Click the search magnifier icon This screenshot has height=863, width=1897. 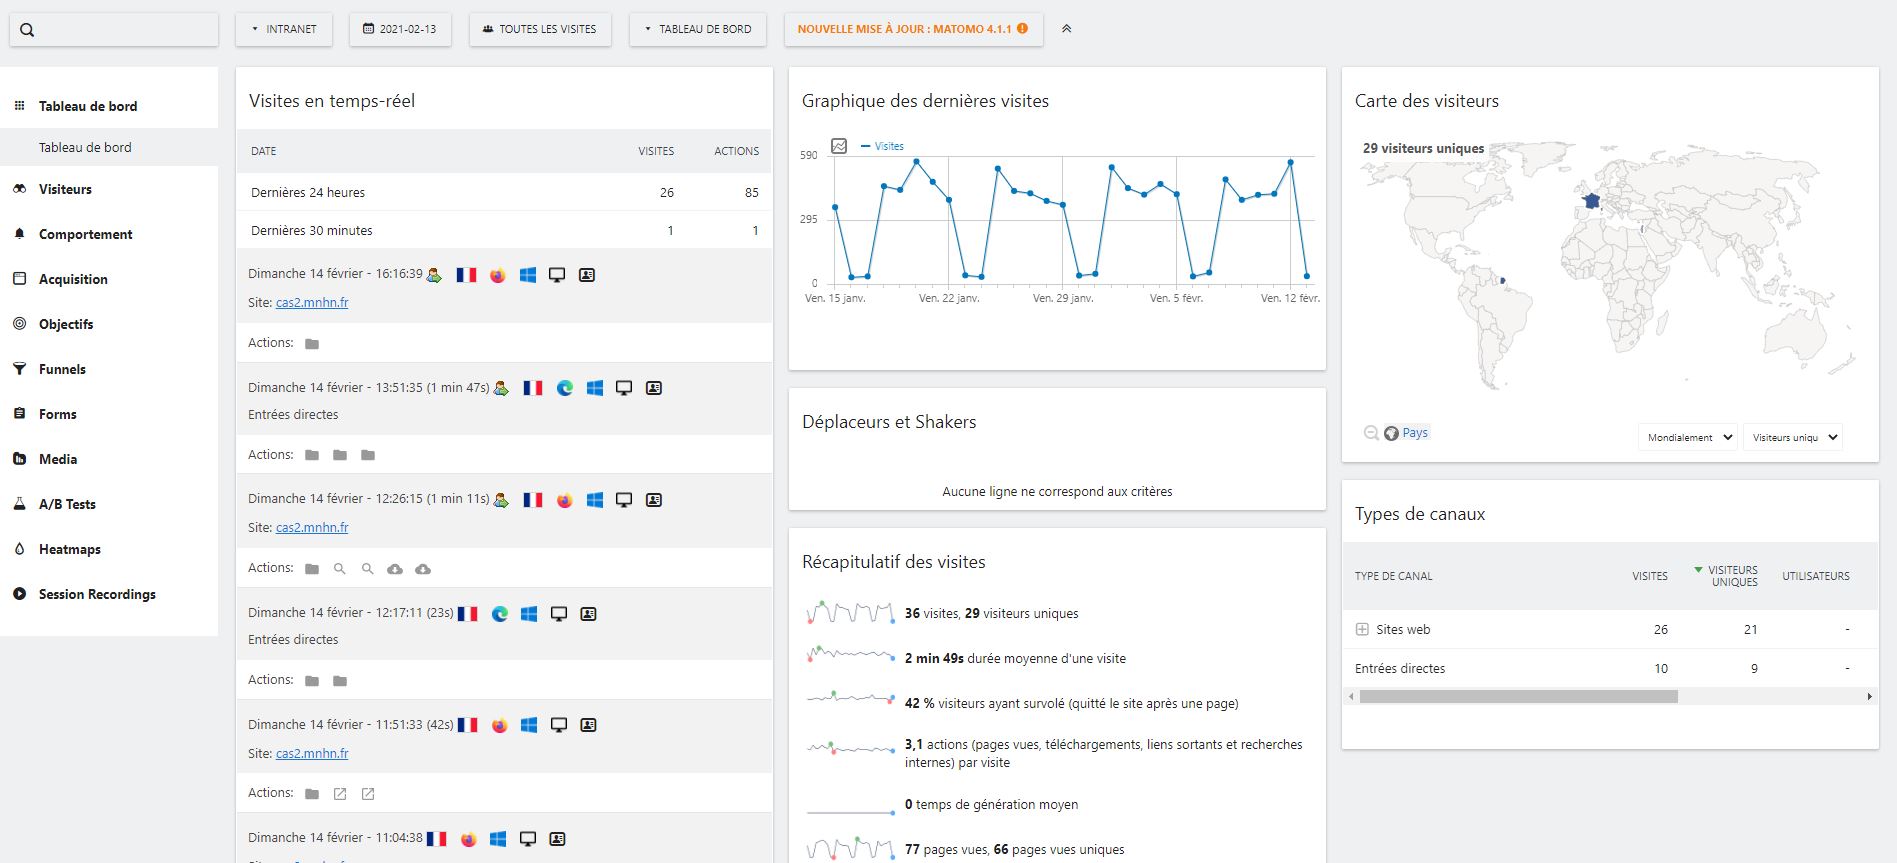[27, 30]
